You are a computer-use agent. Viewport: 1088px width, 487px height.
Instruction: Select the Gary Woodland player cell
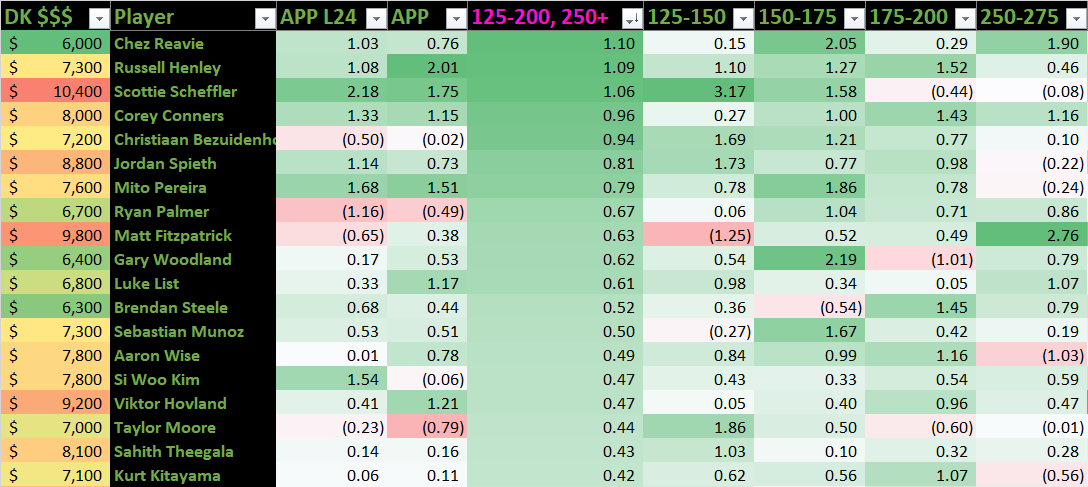(193, 259)
